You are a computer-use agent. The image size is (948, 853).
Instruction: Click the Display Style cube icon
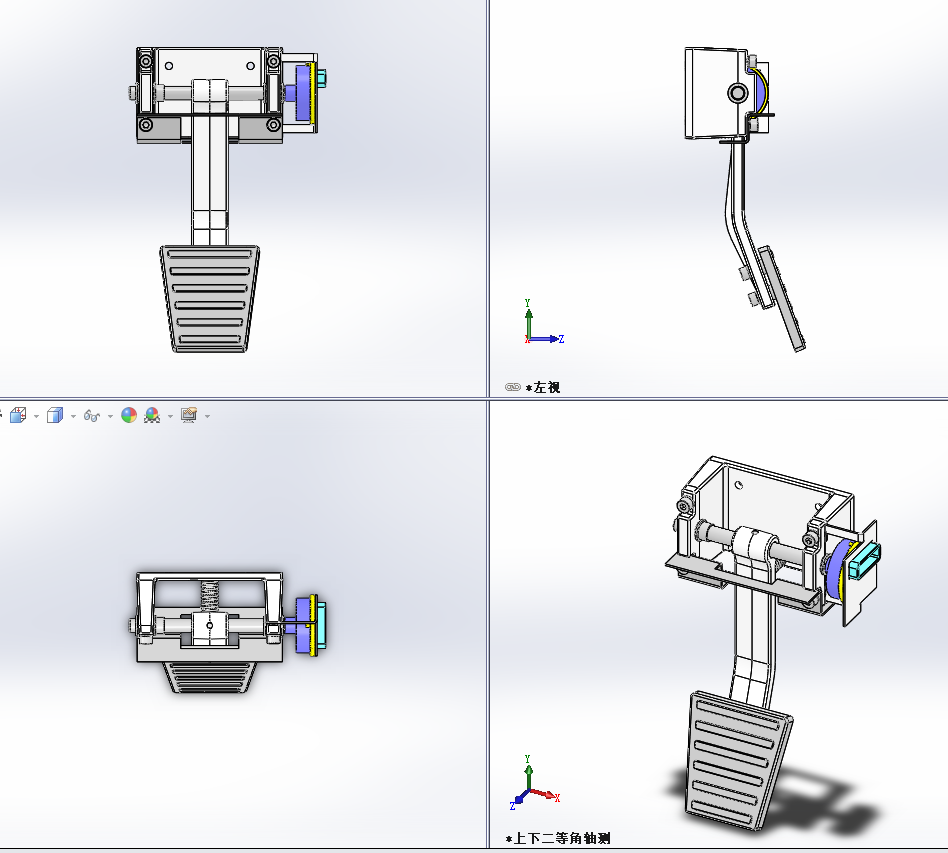pyautogui.click(x=55, y=415)
